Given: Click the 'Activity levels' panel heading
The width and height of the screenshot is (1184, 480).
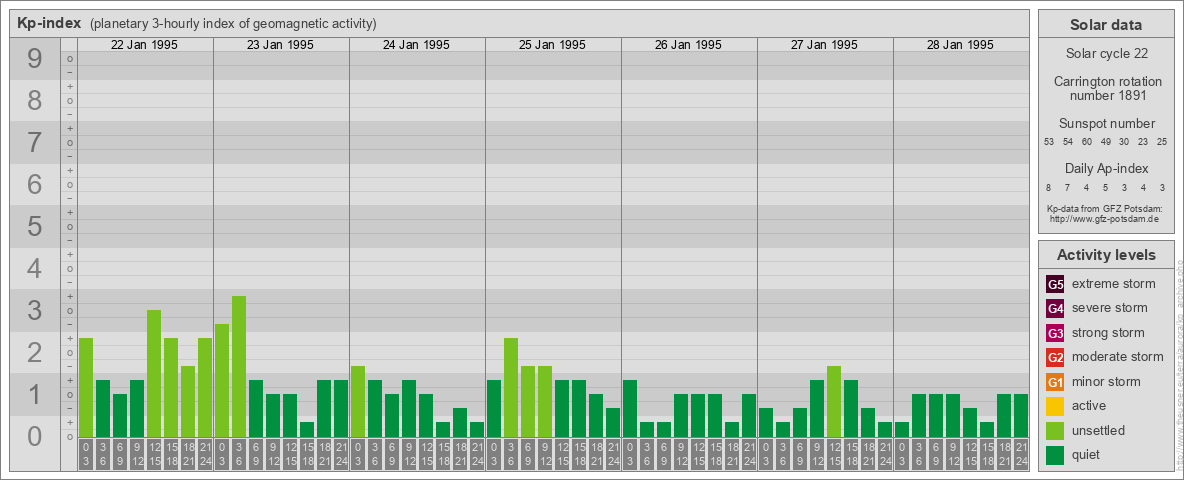Looking at the screenshot, I should [x=1105, y=255].
